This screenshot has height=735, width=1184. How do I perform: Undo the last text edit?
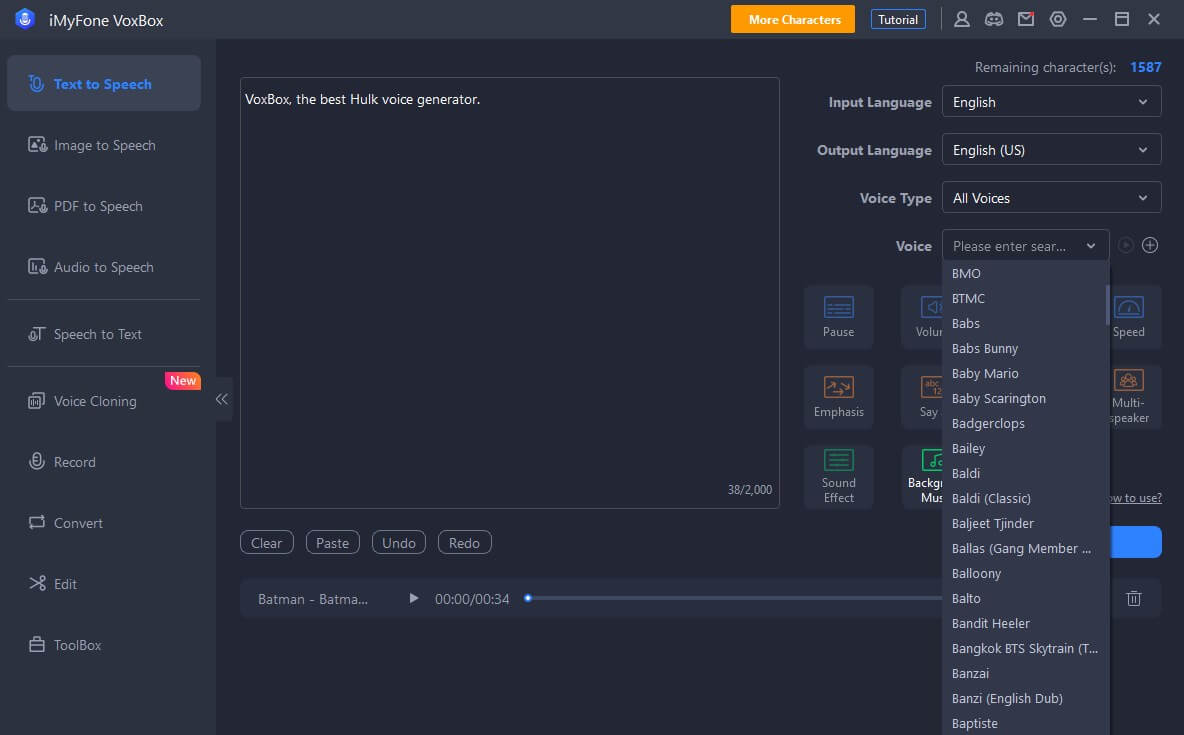[399, 542]
